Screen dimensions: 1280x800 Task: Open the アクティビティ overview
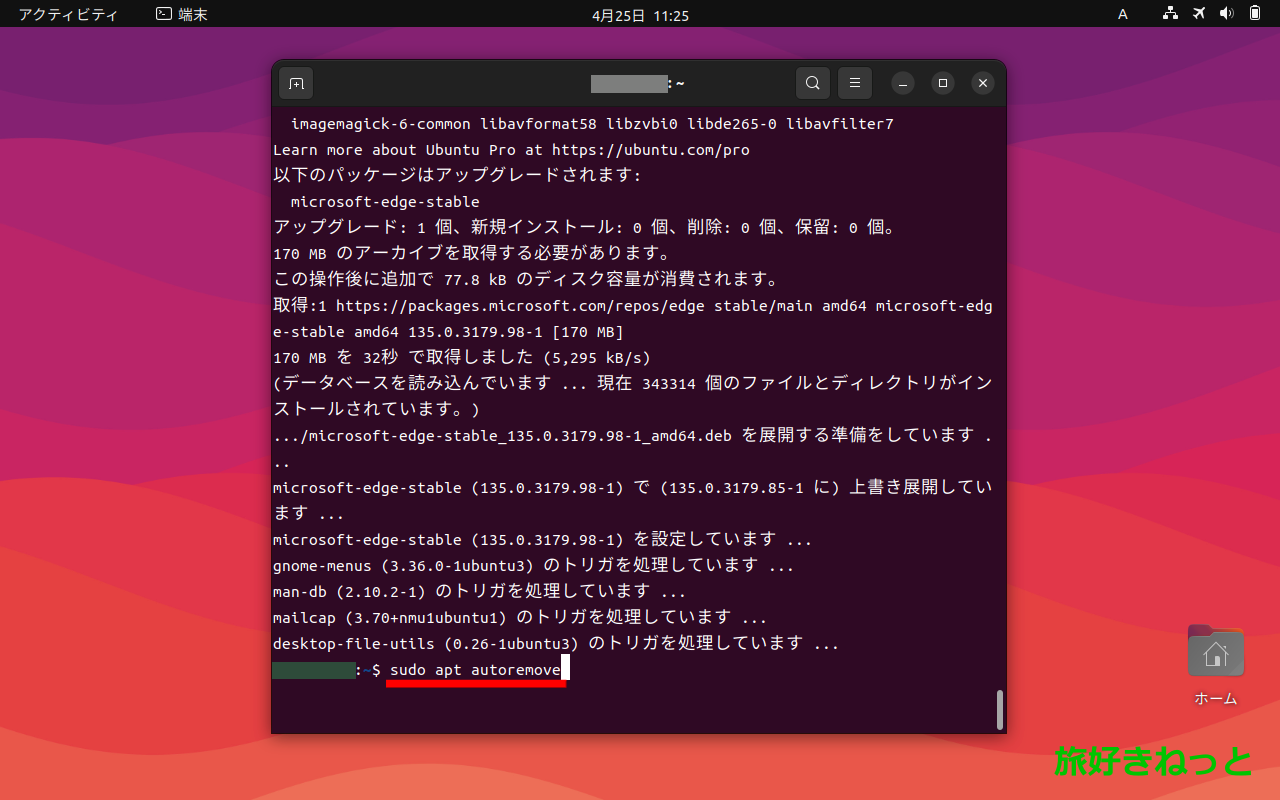tap(67, 14)
